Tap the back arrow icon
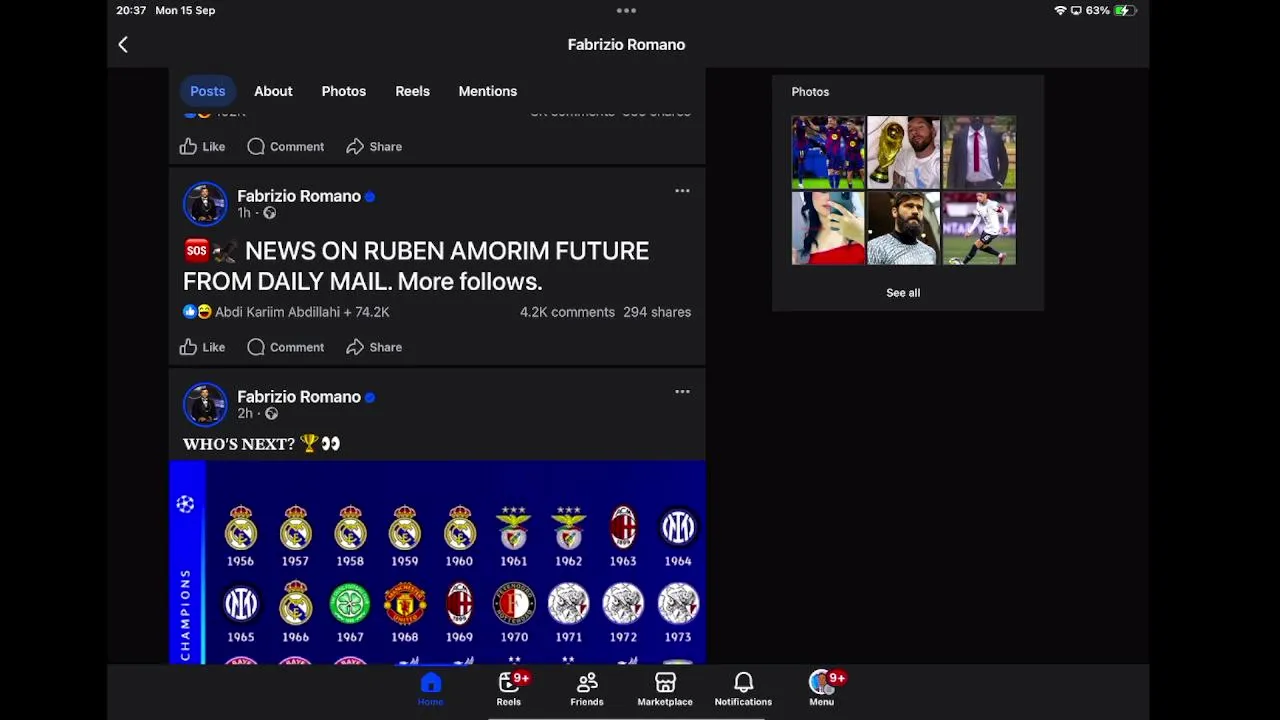Viewport: 1280px width, 720px height. click(123, 44)
